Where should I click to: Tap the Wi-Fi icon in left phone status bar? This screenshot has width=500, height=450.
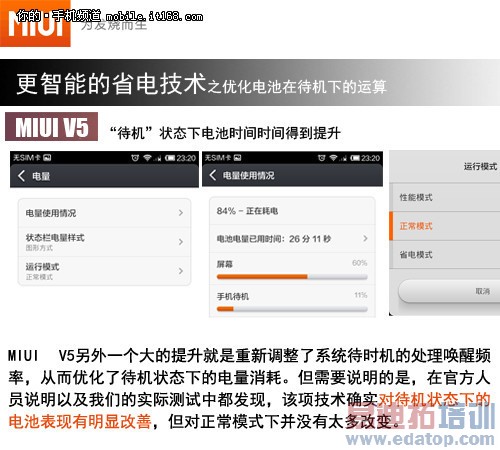[147, 158]
